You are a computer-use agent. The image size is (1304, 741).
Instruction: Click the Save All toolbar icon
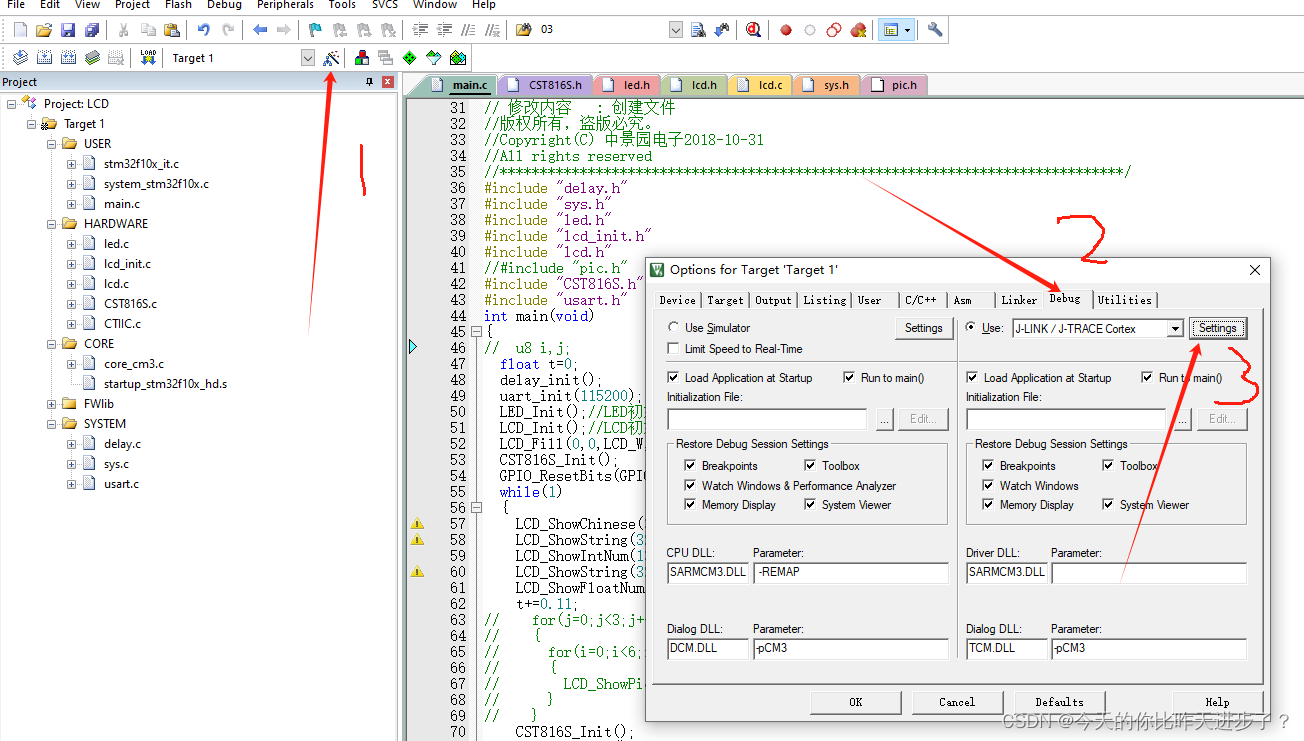pyautogui.click(x=90, y=29)
